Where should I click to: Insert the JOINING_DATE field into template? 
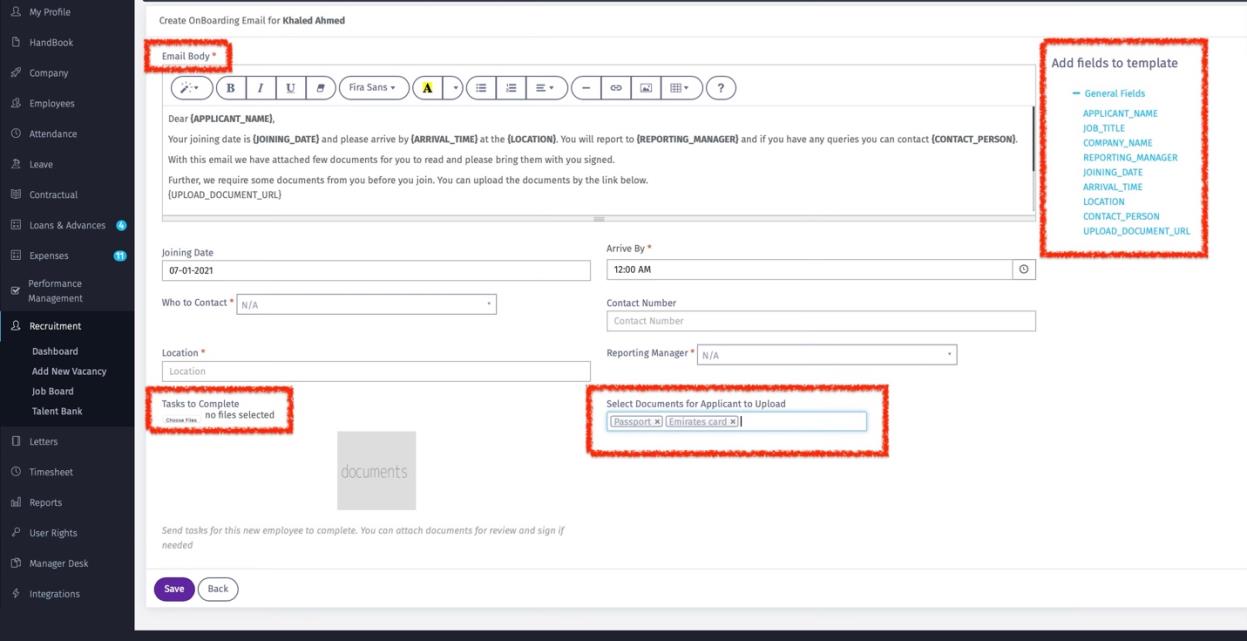coord(1112,172)
